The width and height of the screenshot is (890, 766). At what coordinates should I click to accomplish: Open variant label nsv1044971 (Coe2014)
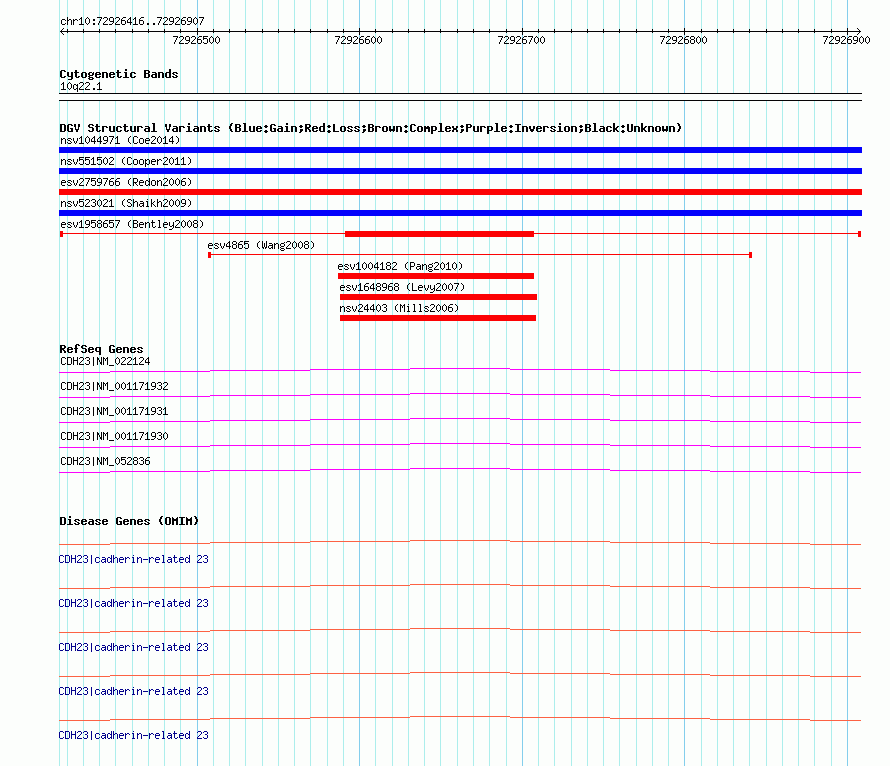tap(120, 140)
